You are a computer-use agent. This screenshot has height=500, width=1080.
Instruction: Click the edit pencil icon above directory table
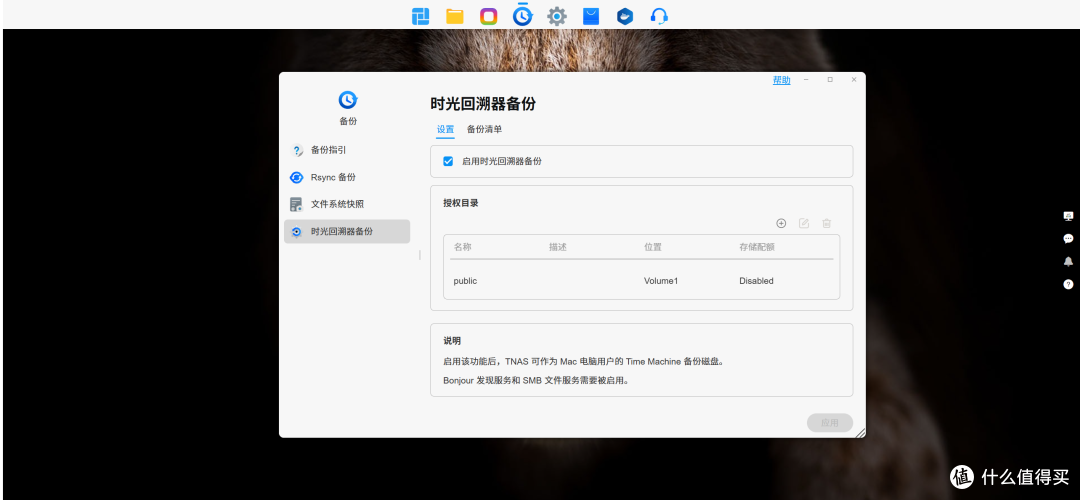[x=804, y=223]
